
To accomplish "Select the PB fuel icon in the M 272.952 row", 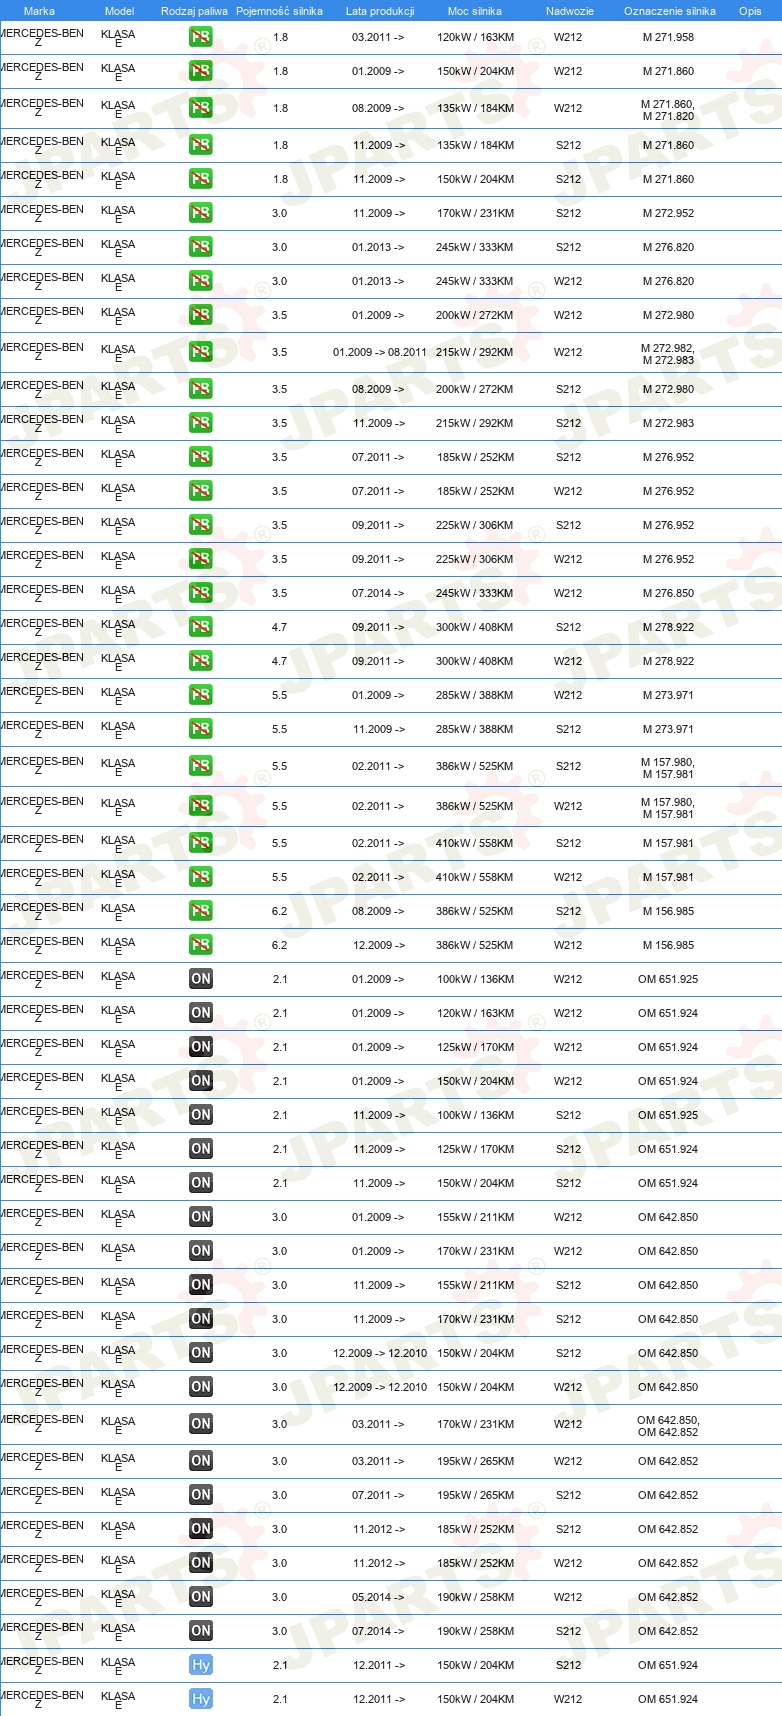I will click(x=200, y=213).
